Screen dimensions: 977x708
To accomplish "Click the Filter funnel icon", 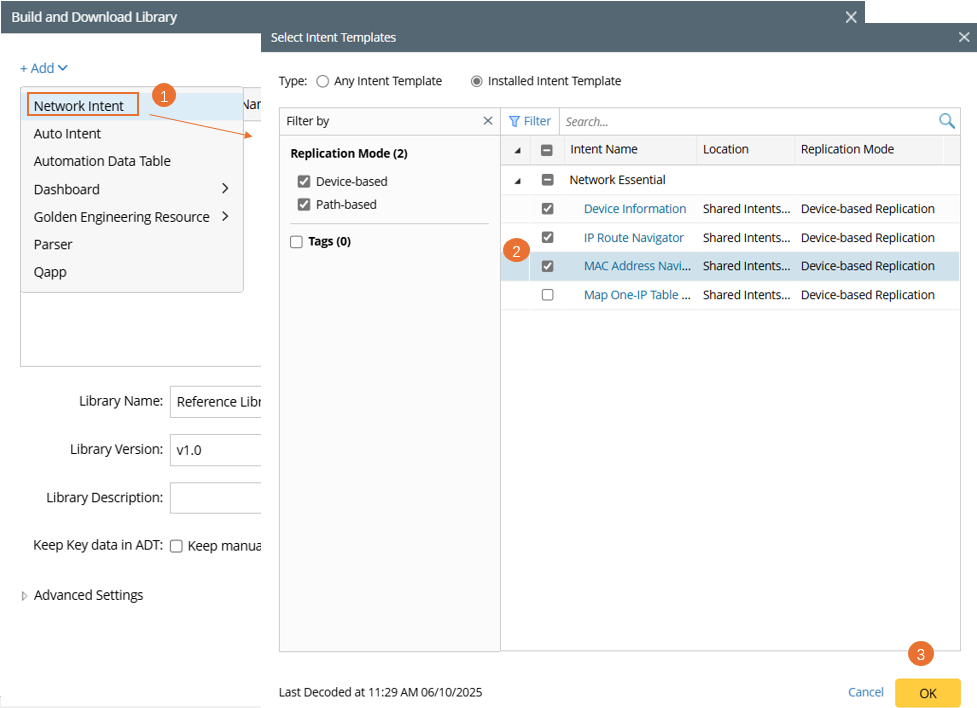I will pyautogui.click(x=514, y=121).
